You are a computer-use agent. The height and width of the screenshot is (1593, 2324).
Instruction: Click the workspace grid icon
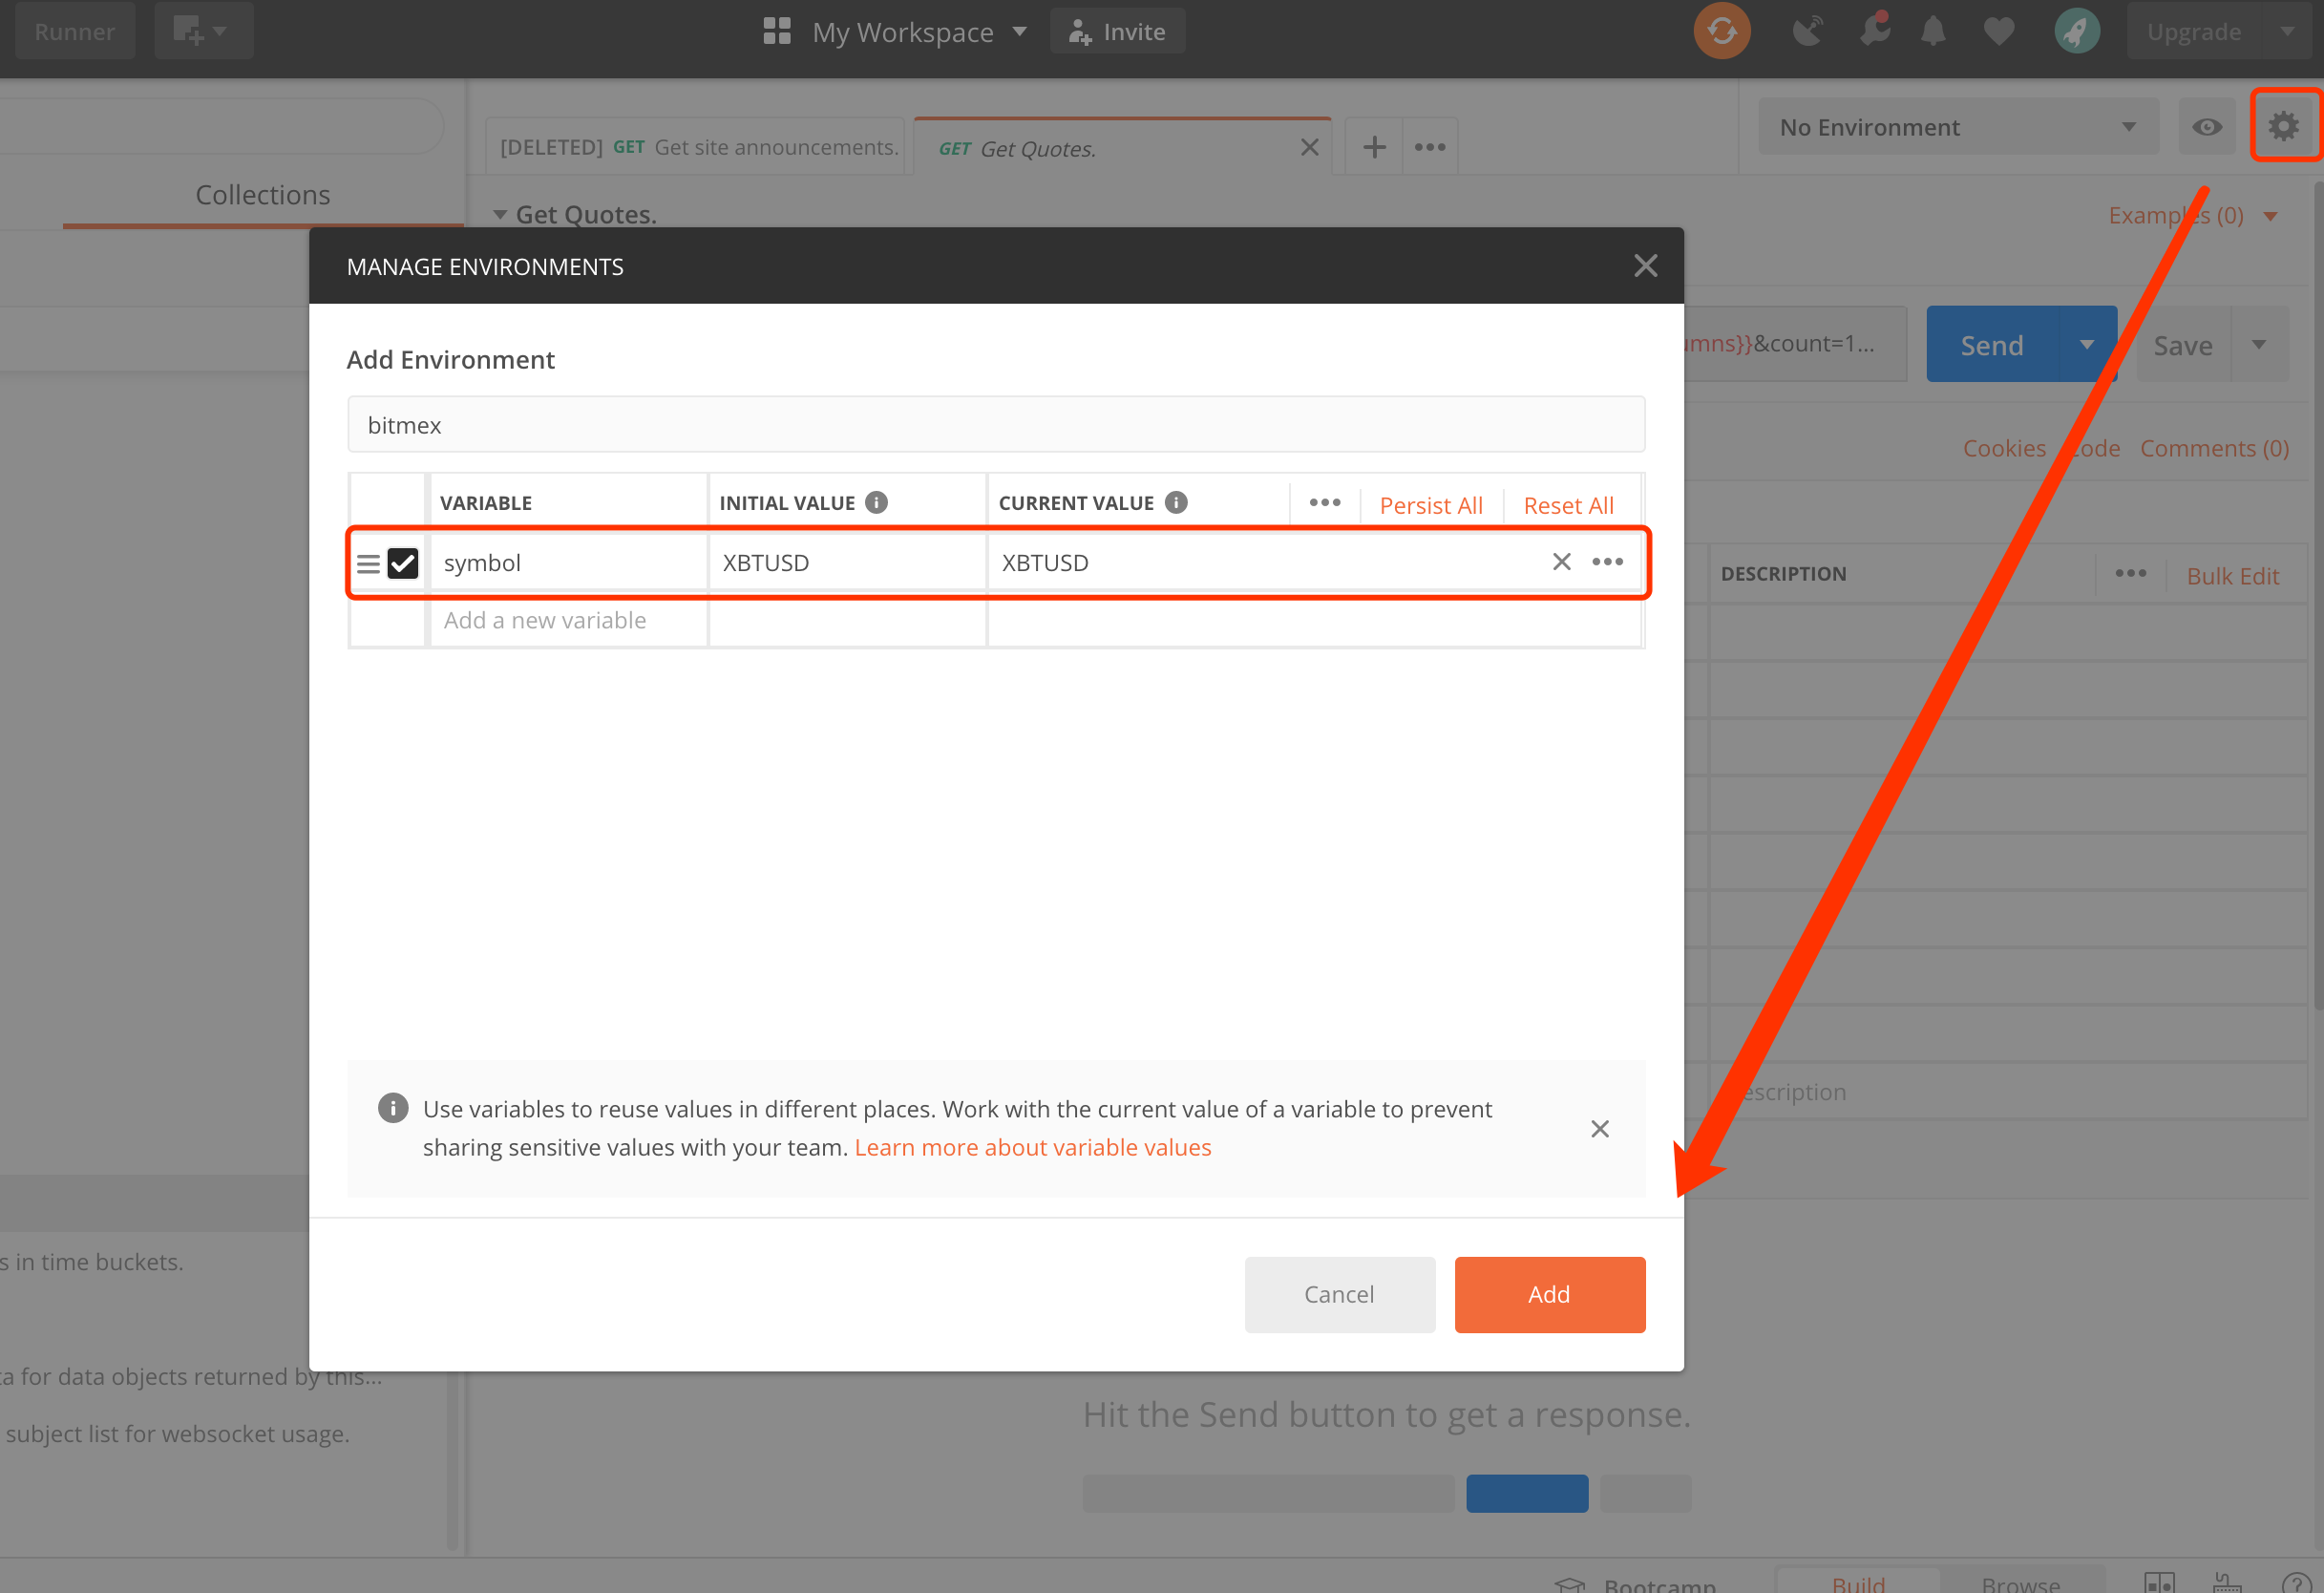click(777, 31)
